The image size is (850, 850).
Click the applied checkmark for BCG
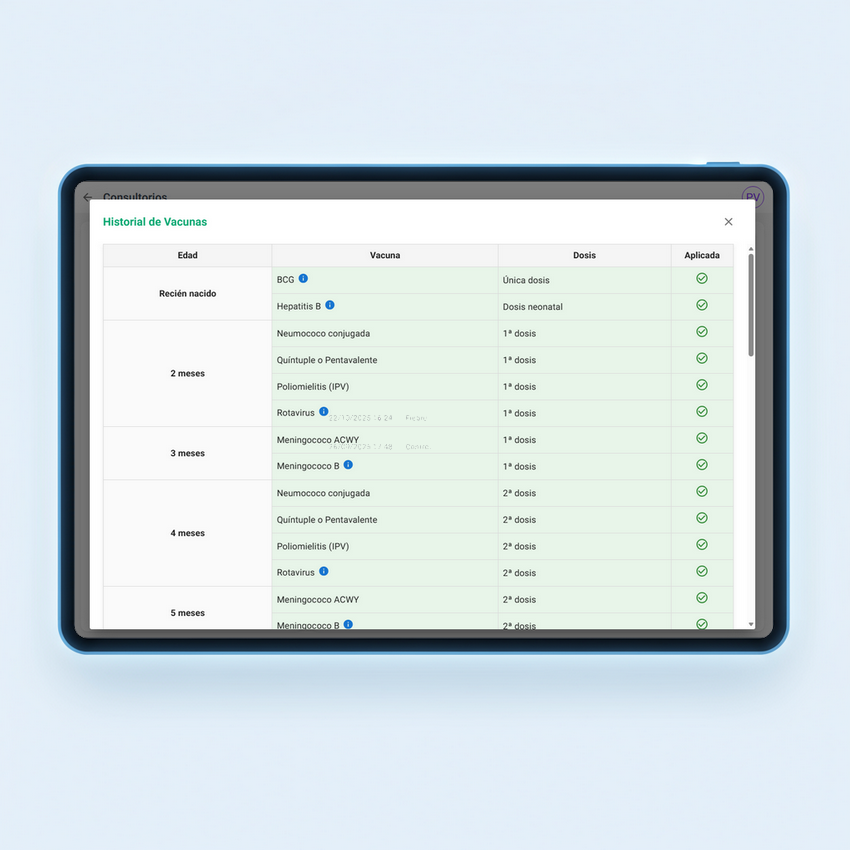point(701,279)
